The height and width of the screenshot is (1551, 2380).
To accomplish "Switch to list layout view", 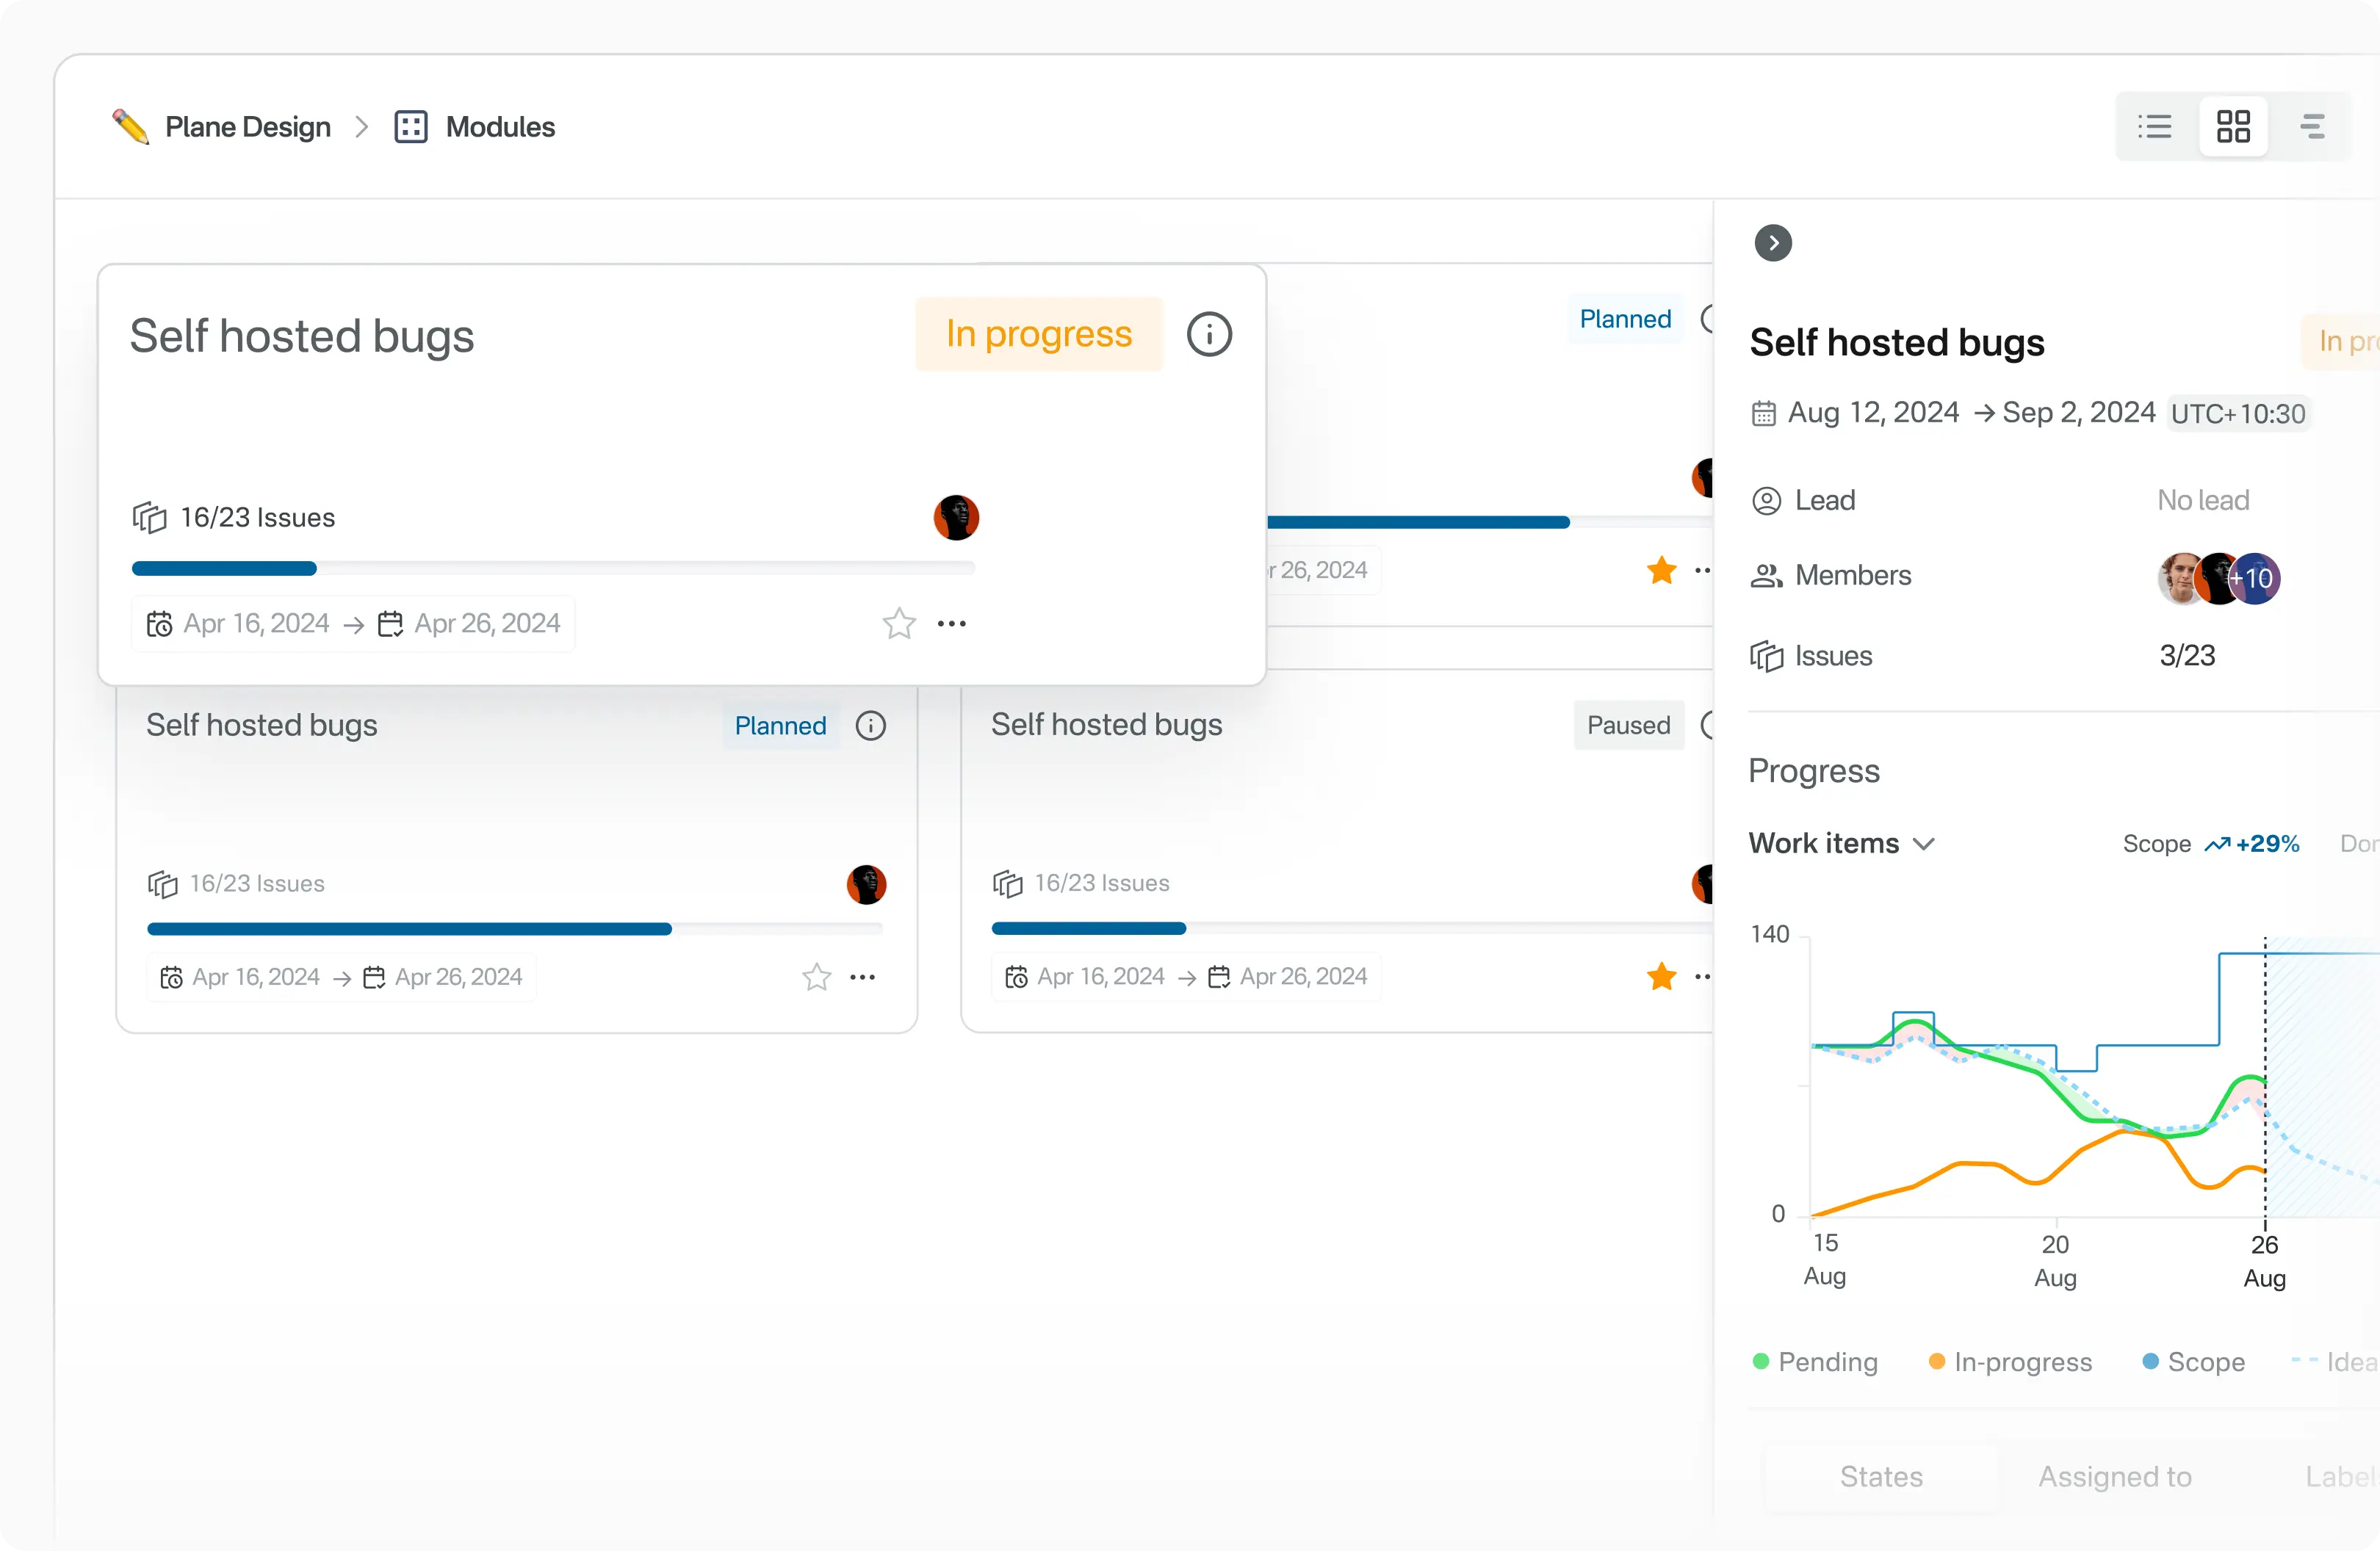I will (x=2154, y=127).
